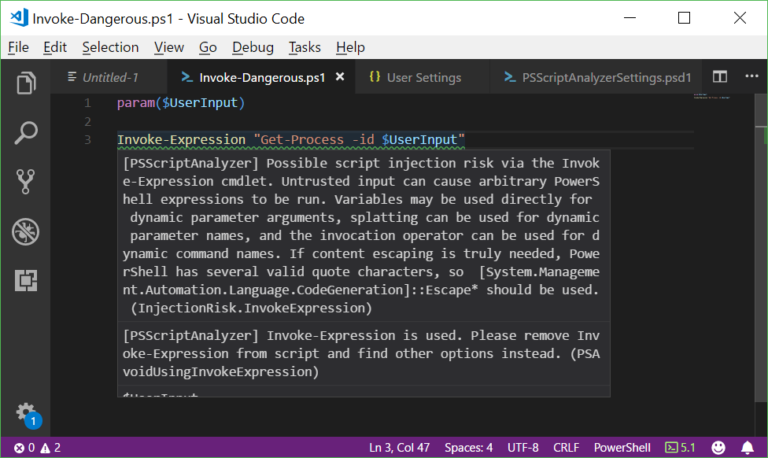Close the Invoke-Dangerous.ps1 tab

pos(340,77)
